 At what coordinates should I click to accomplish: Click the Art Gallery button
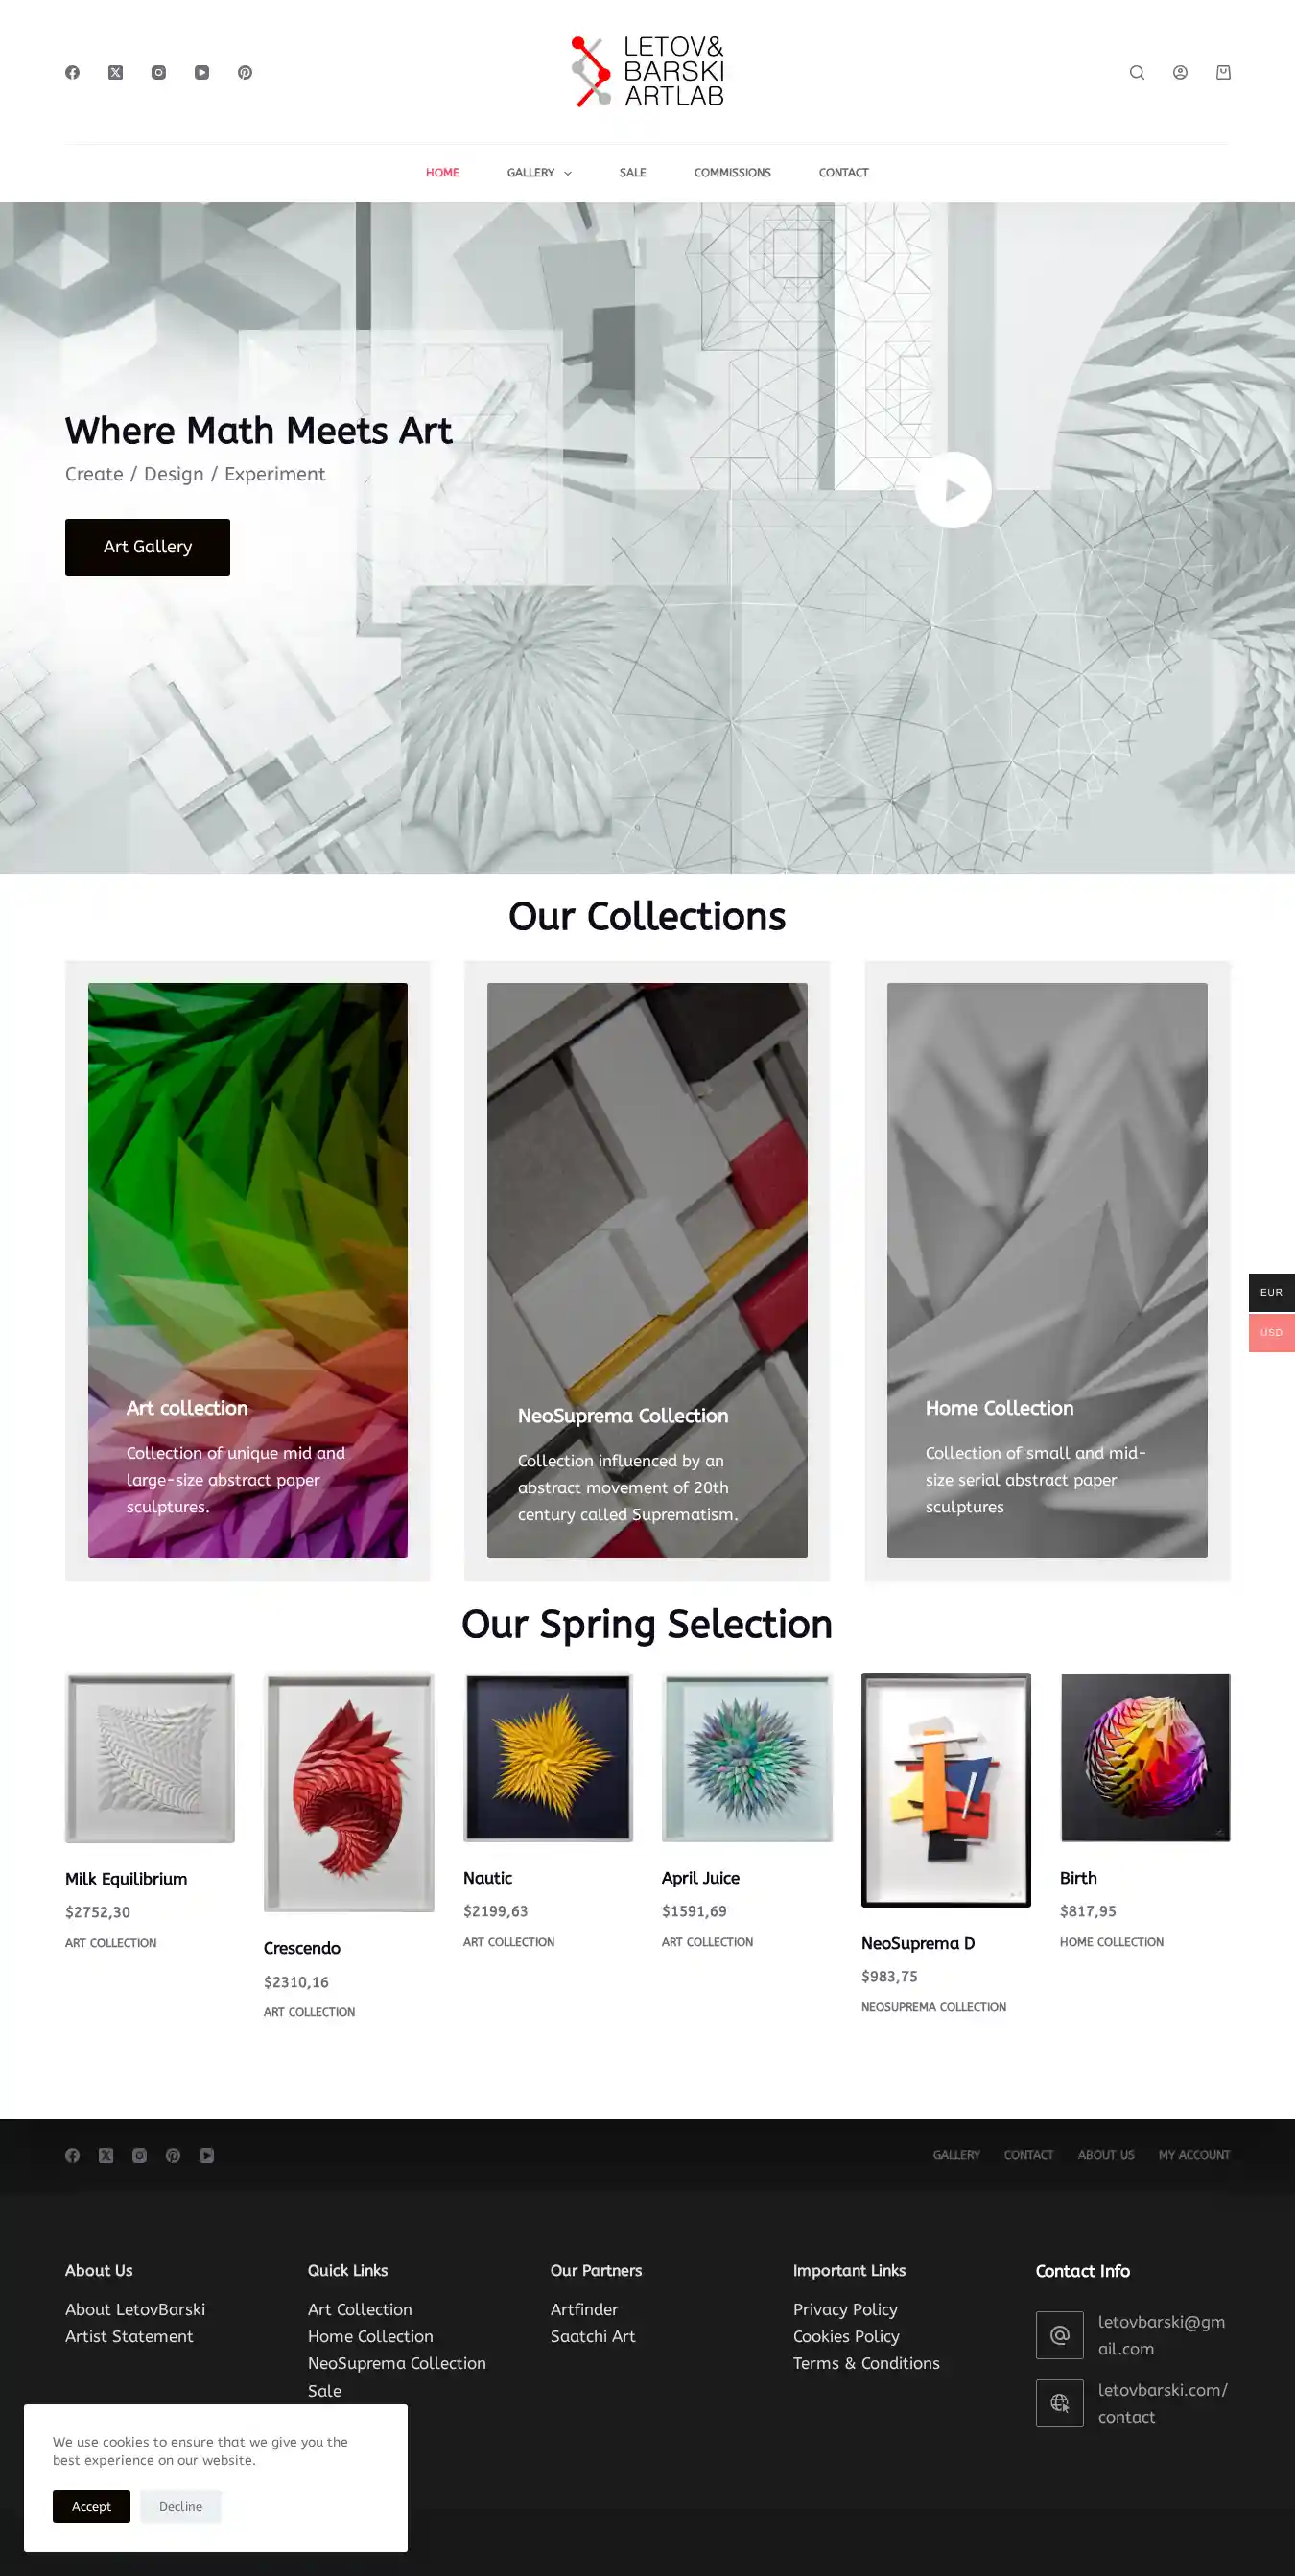click(147, 547)
